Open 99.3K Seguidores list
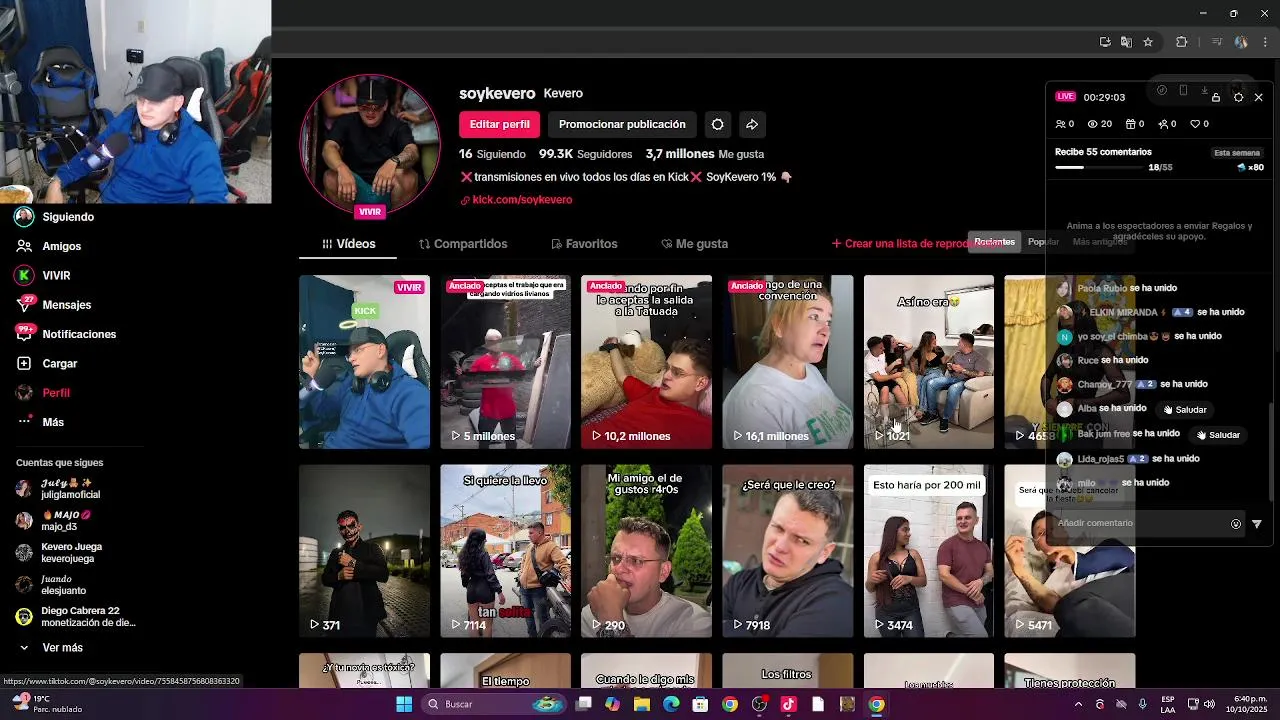This screenshot has height=720, width=1280. 585,154
